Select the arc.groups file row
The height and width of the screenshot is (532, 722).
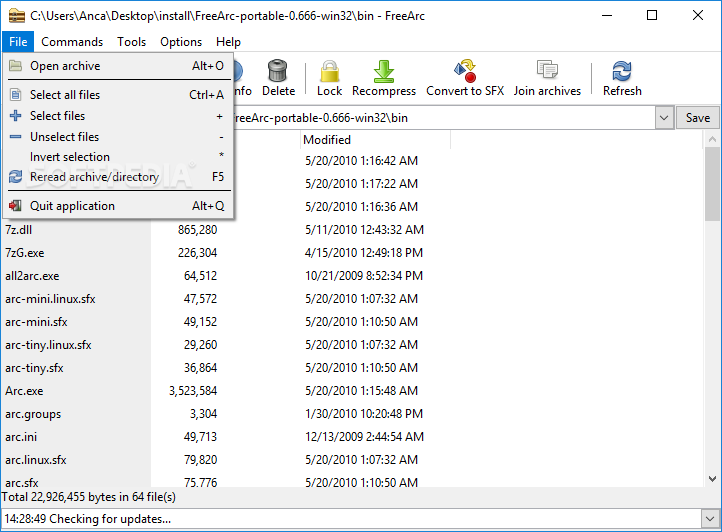[x=352, y=414]
